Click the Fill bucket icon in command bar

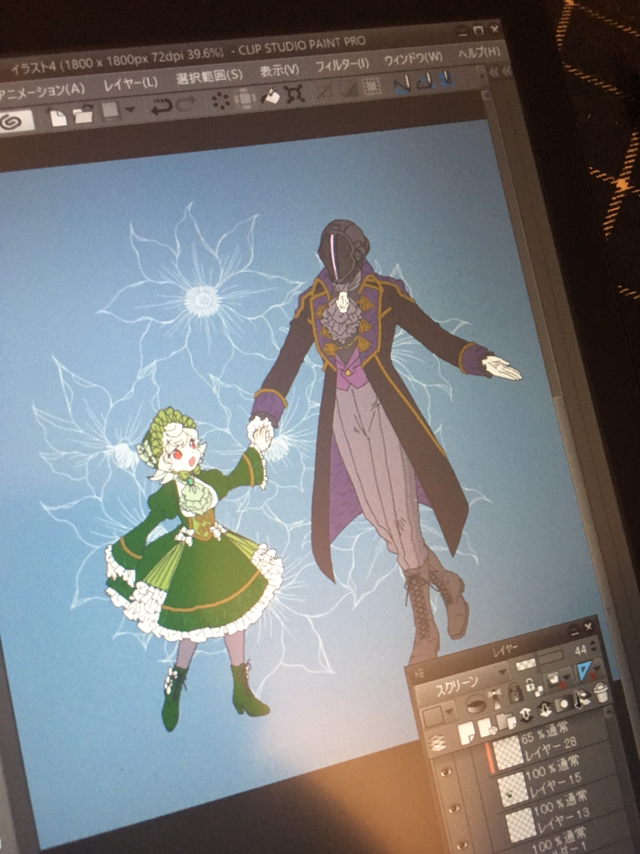271,96
